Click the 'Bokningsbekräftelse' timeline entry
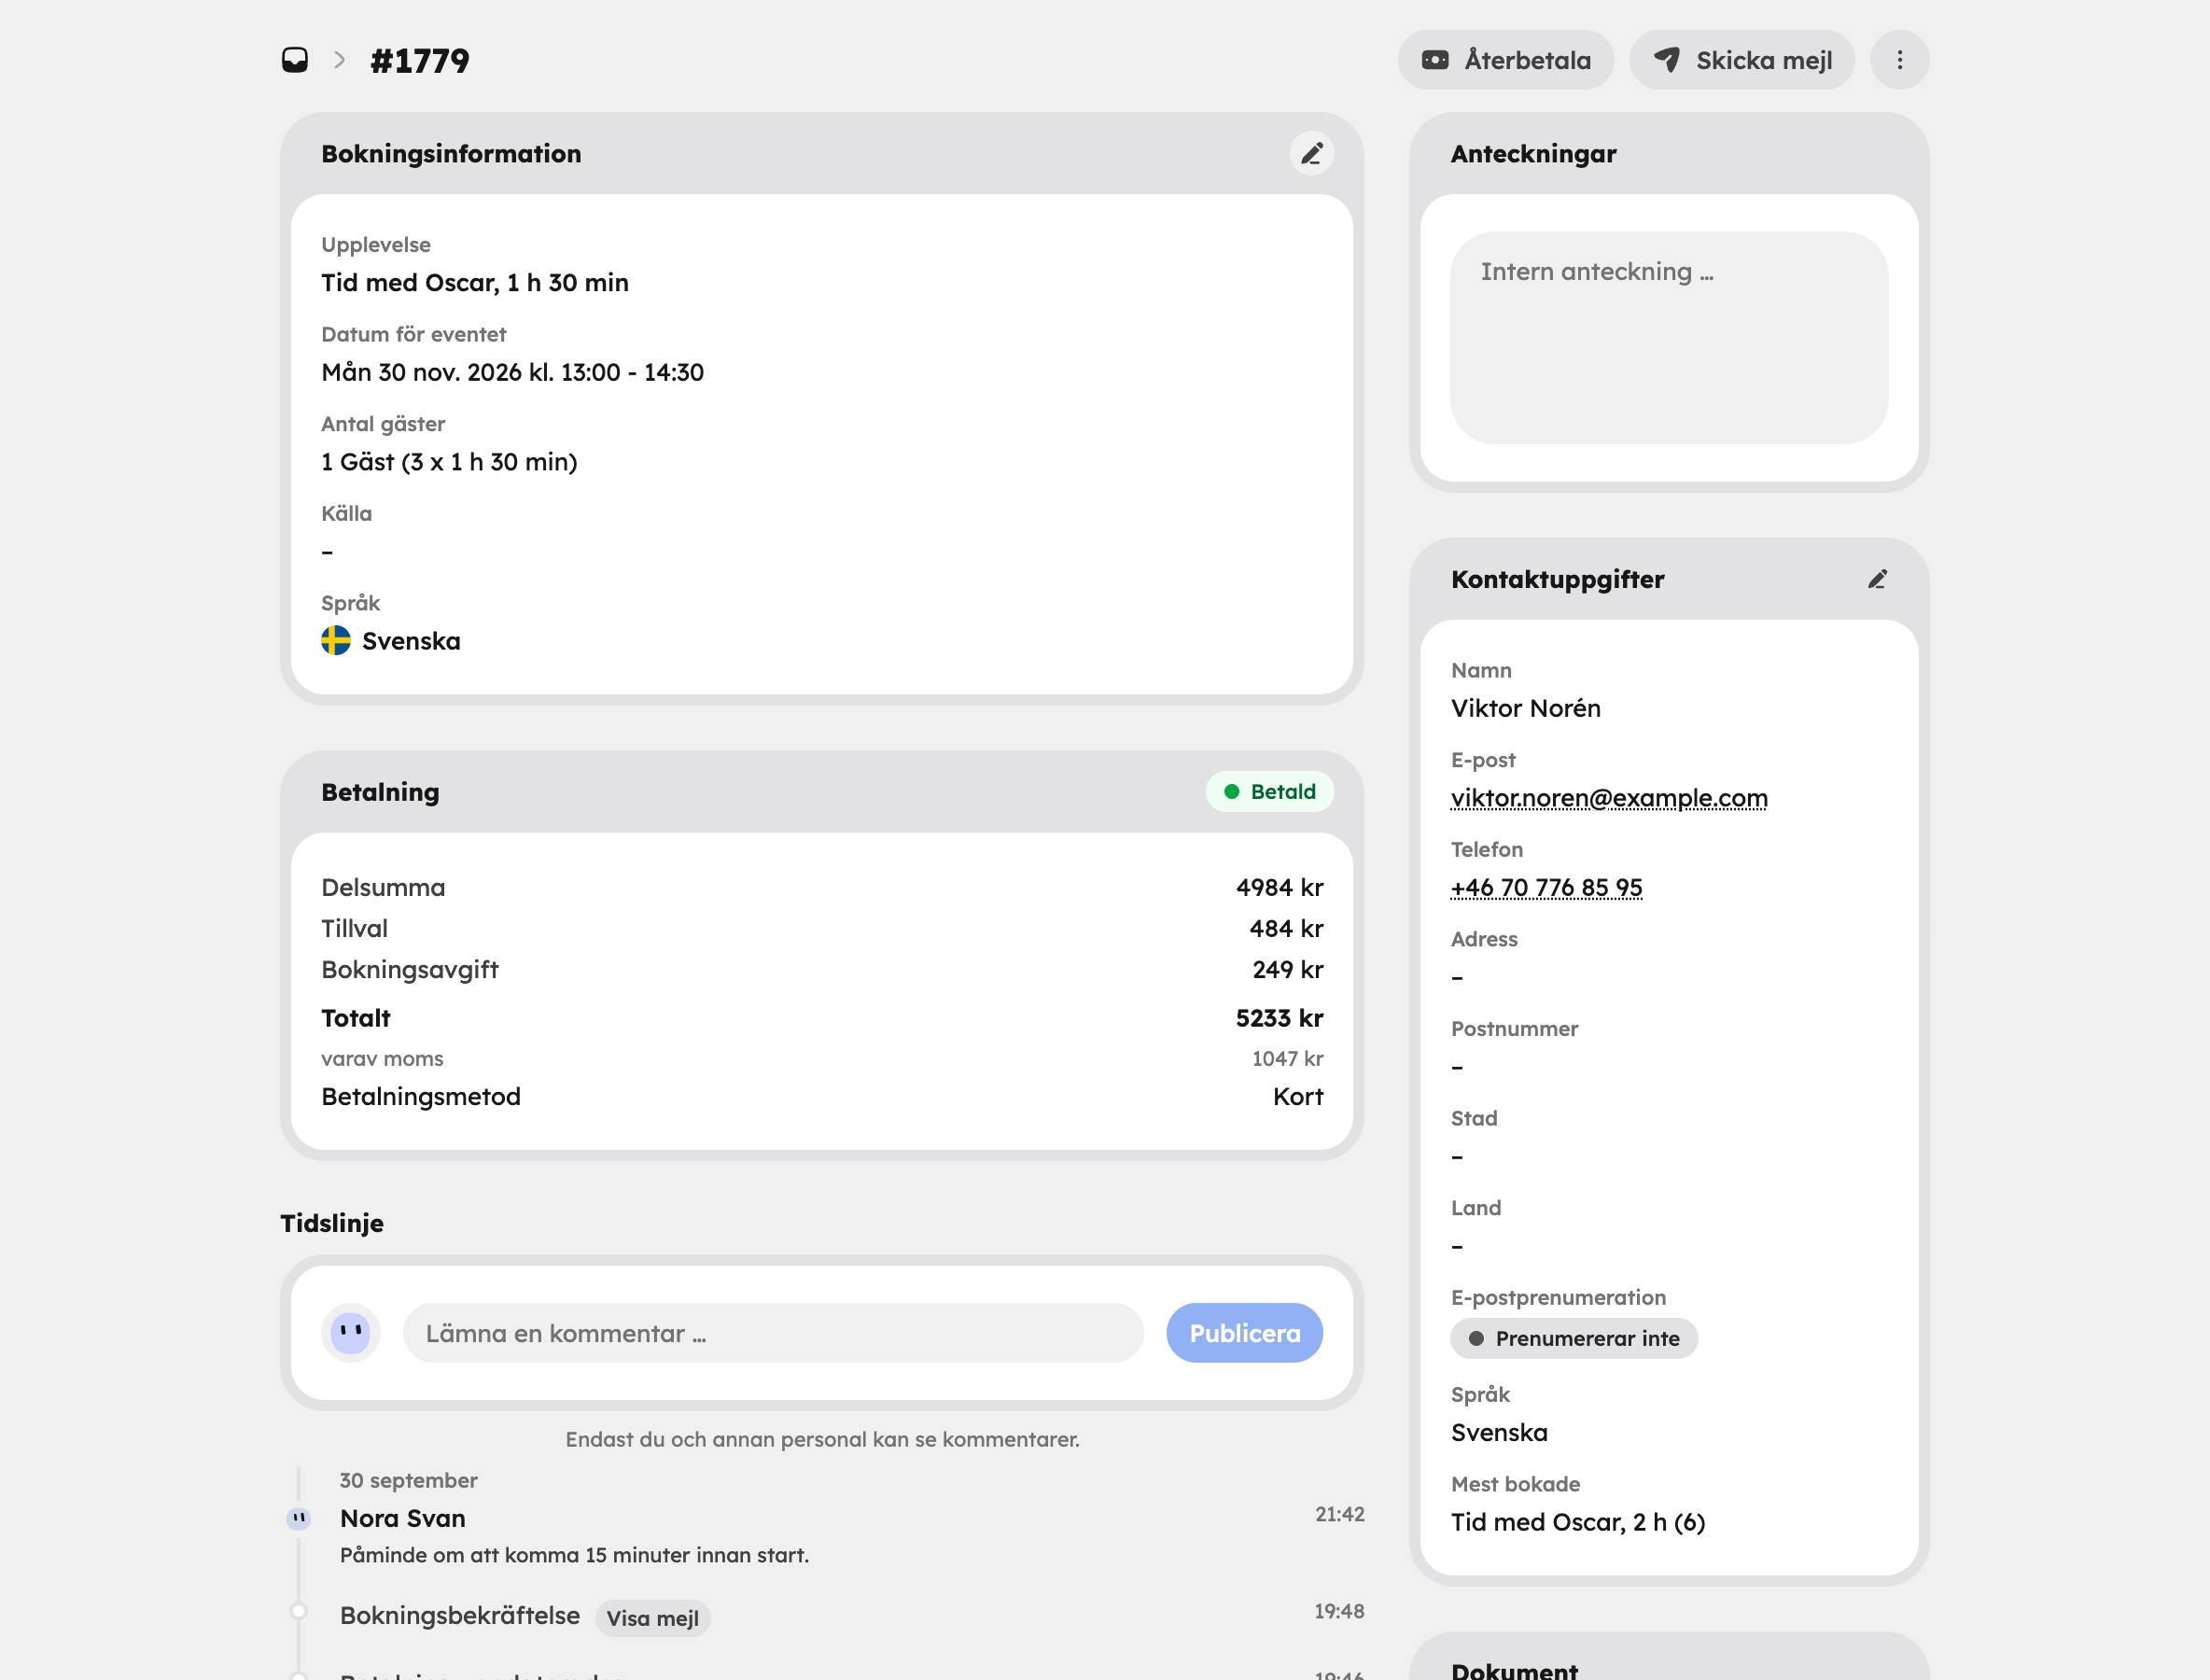The height and width of the screenshot is (1680, 2210). click(x=459, y=1615)
